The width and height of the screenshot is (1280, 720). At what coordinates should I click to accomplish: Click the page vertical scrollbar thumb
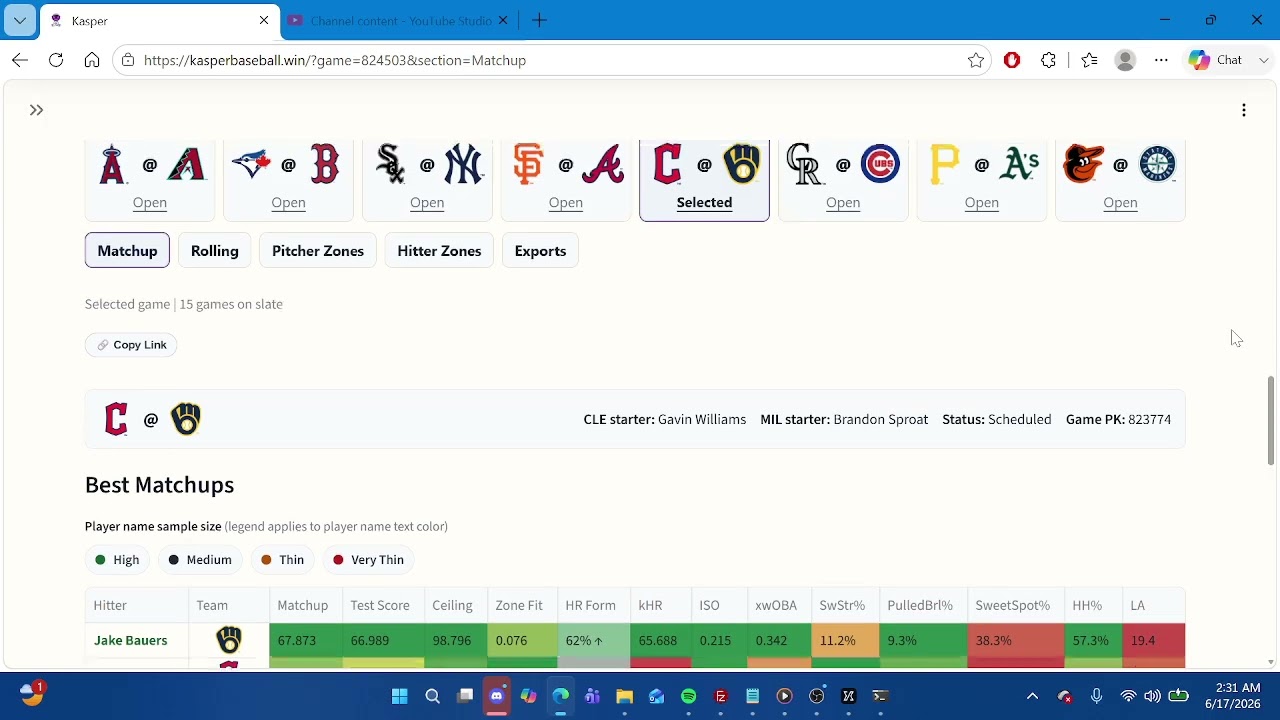[1271, 420]
